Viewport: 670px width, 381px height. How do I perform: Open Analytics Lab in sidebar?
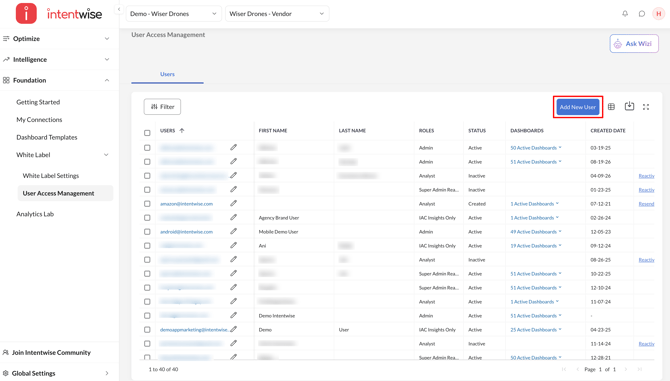pos(35,214)
